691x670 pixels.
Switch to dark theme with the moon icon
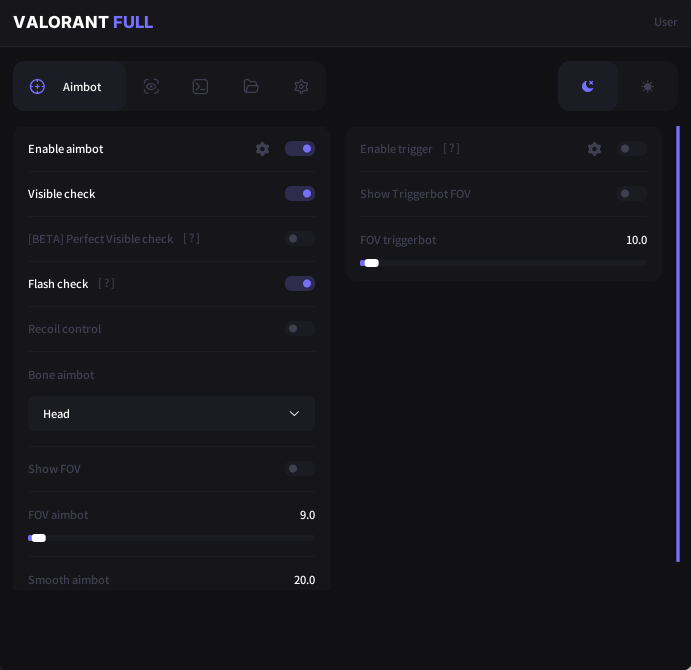pos(588,86)
